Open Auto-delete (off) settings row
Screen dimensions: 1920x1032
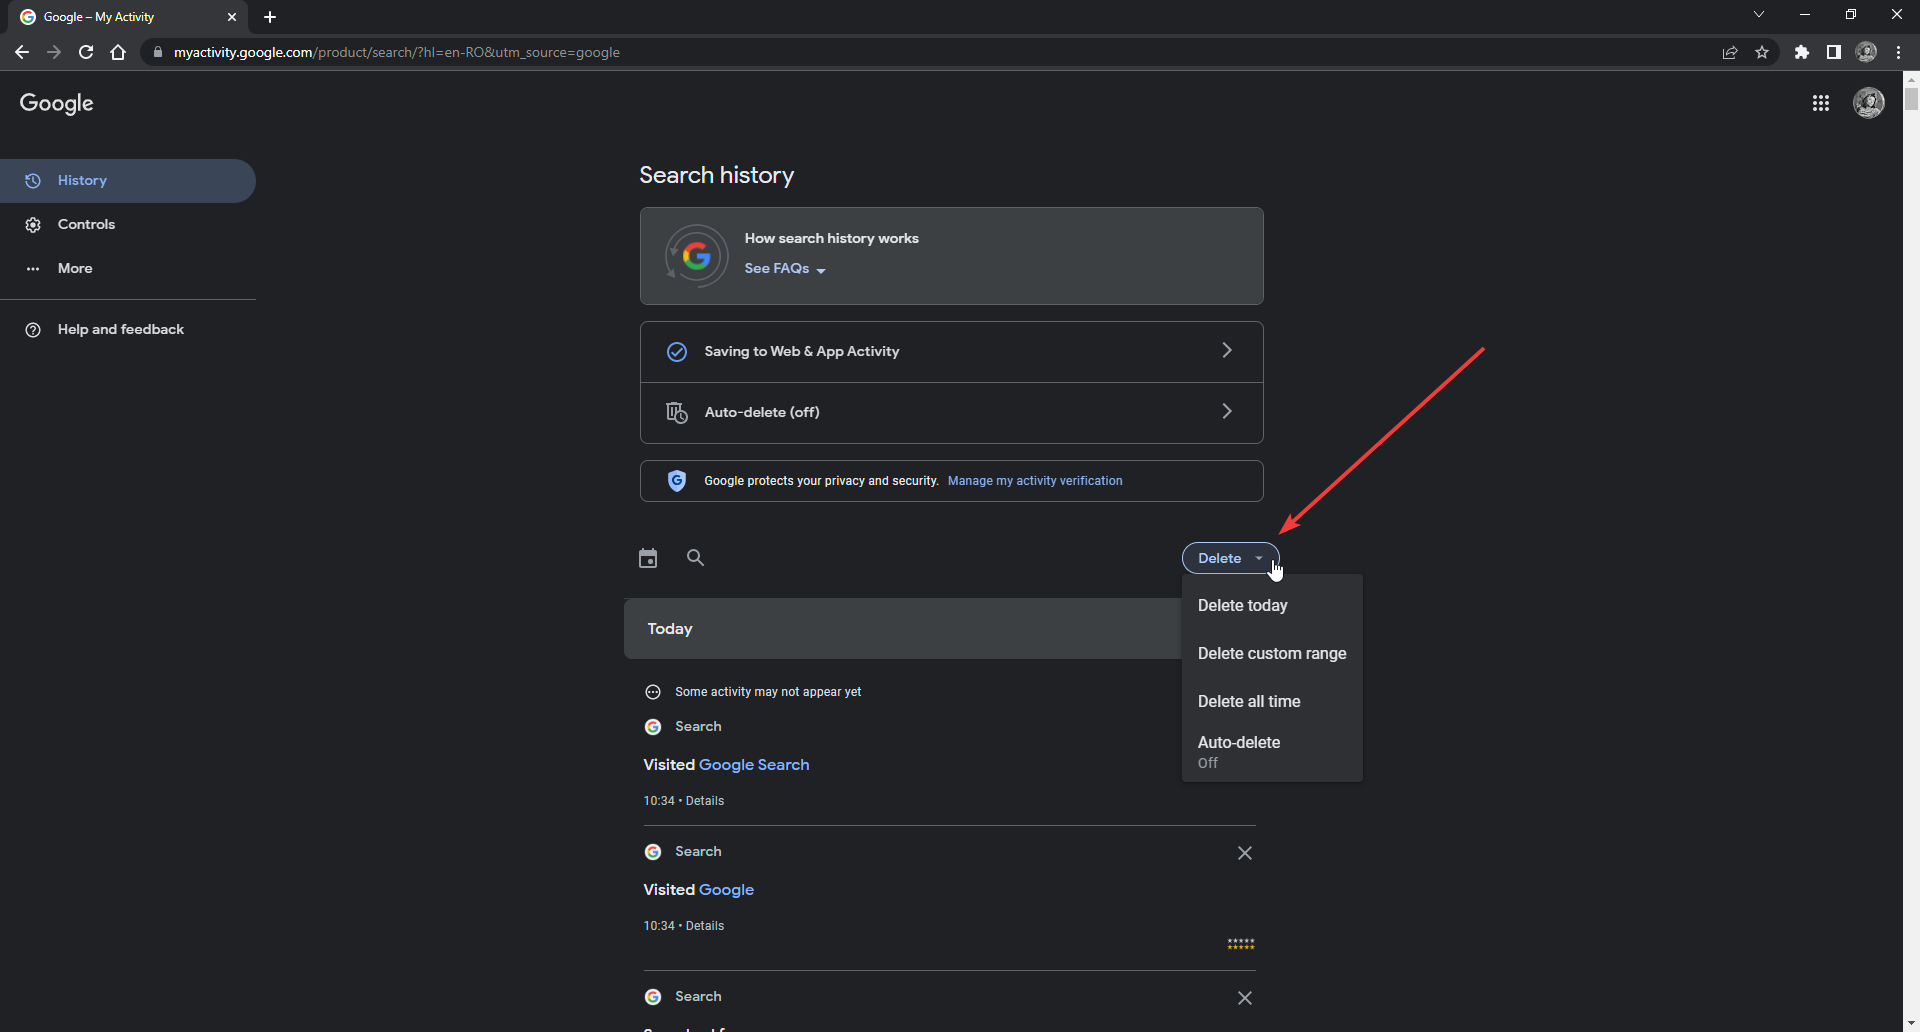951,413
